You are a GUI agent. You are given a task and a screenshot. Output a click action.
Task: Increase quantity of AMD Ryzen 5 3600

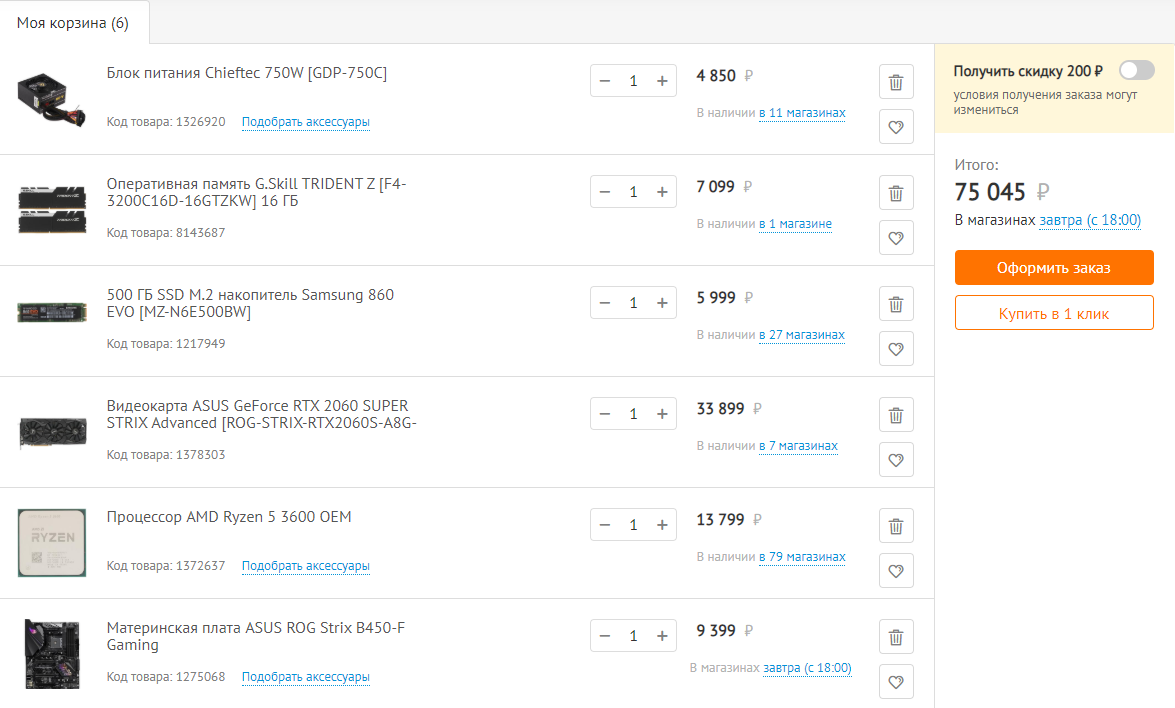click(x=662, y=524)
